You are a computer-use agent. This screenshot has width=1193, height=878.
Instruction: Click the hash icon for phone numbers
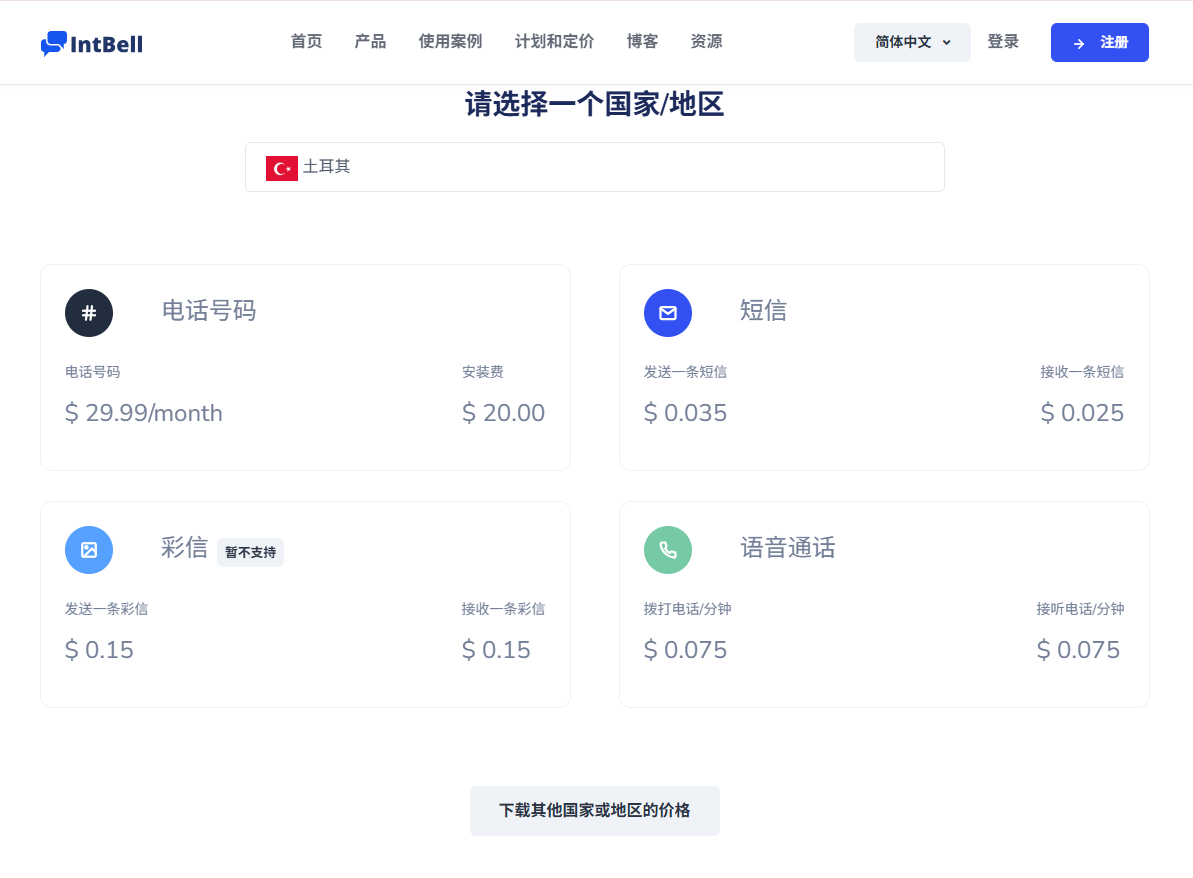coord(89,313)
